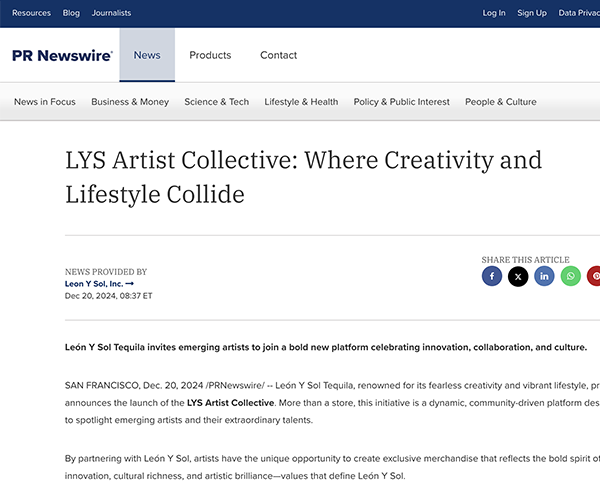Expand News in Focus category
Screen dimensions: 600x500
pos(45,102)
